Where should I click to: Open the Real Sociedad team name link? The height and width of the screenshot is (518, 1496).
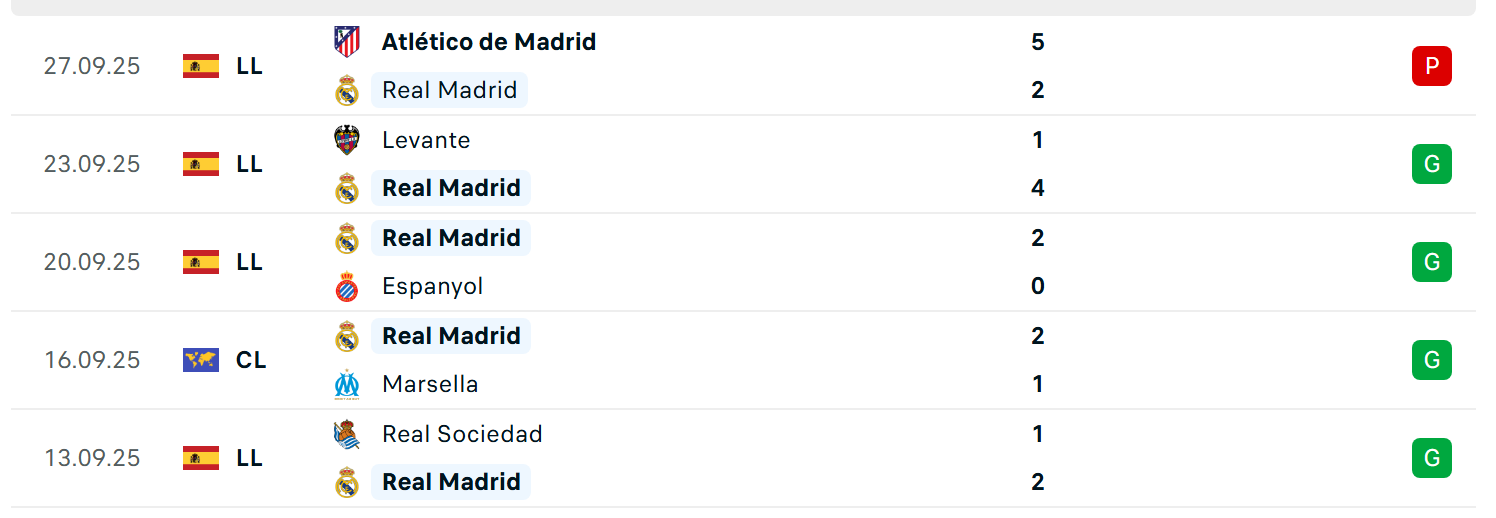point(462,434)
